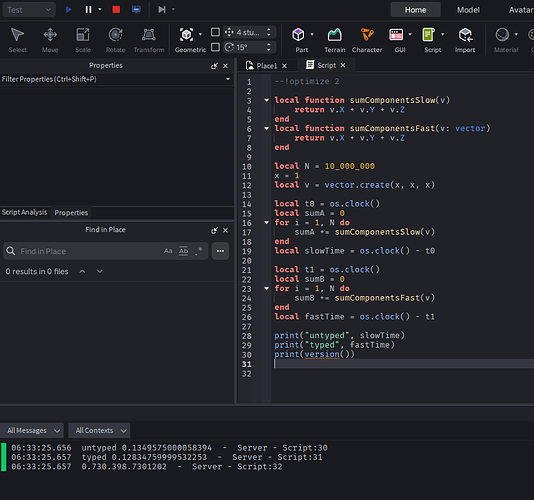
Task: Enable match case in Find in Place
Action: [x=168, y=251]
